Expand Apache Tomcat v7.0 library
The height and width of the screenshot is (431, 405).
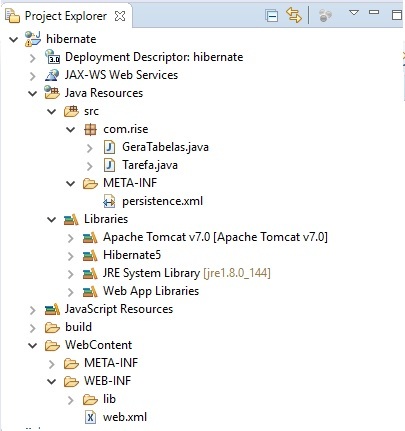70,238
